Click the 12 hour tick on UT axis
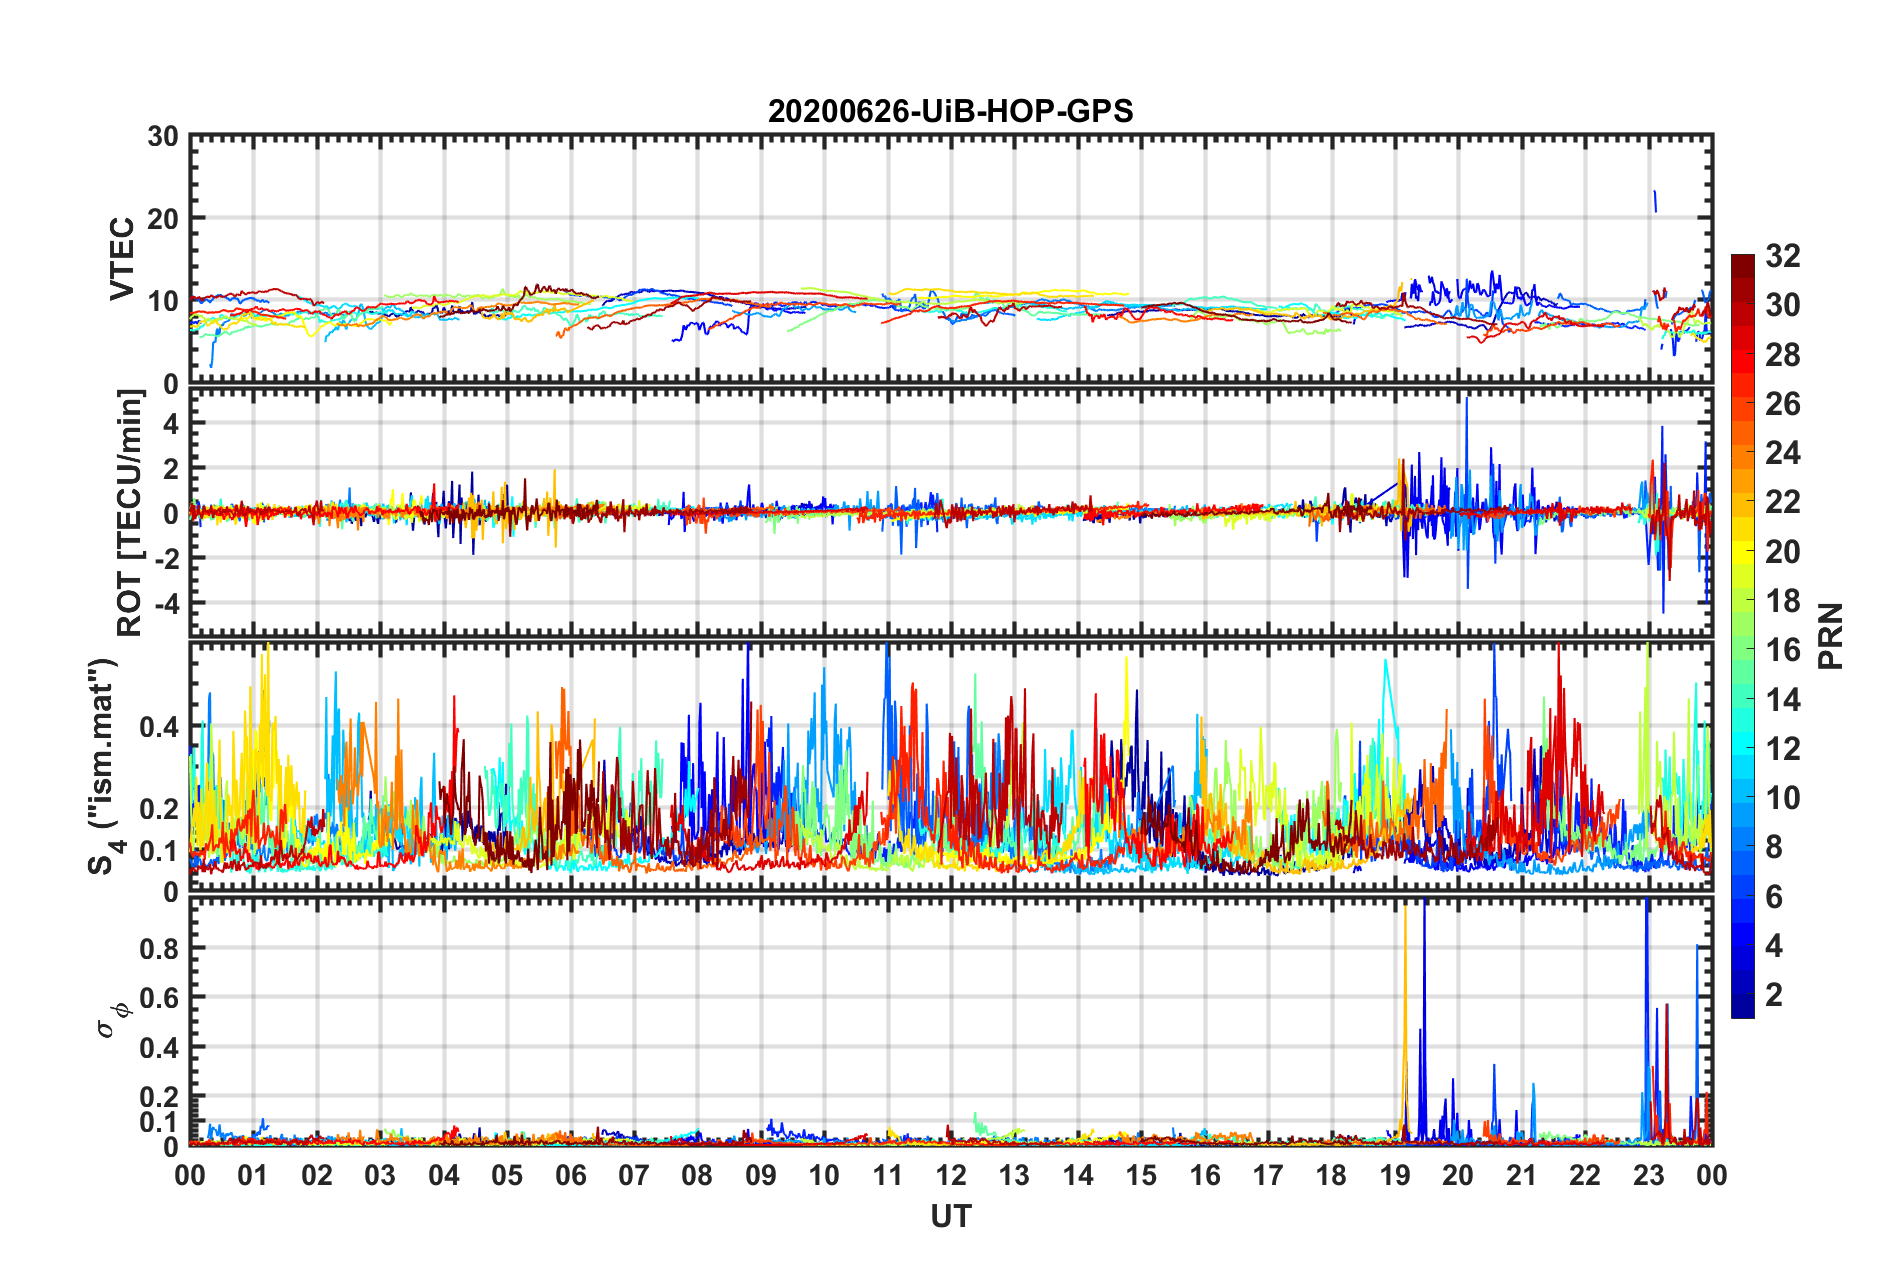The image size is (1902, 1272). (951, 1175)
